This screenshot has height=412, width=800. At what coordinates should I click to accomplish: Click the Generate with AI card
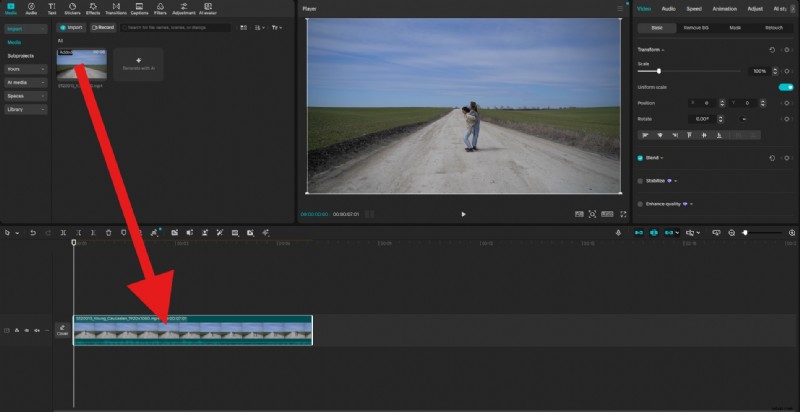point(138,64)
